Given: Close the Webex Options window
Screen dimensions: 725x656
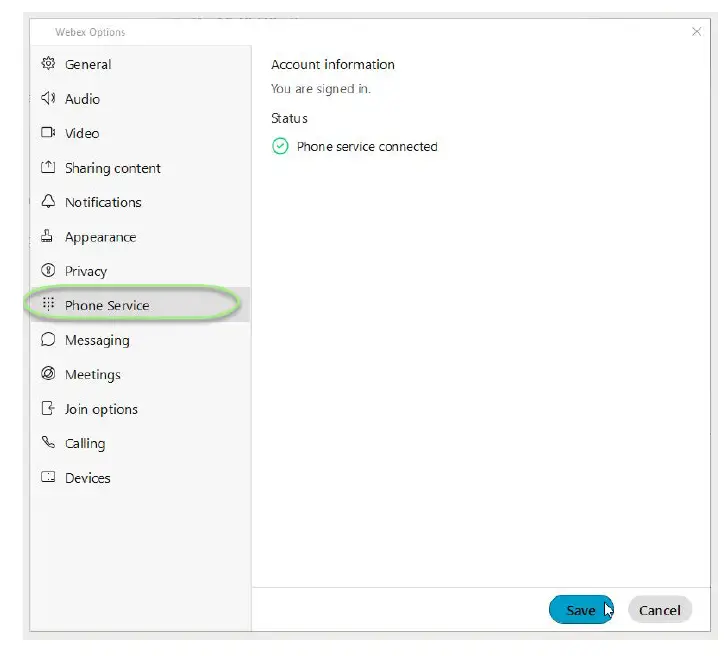Looking at the screenshot, I should (696, 31).
